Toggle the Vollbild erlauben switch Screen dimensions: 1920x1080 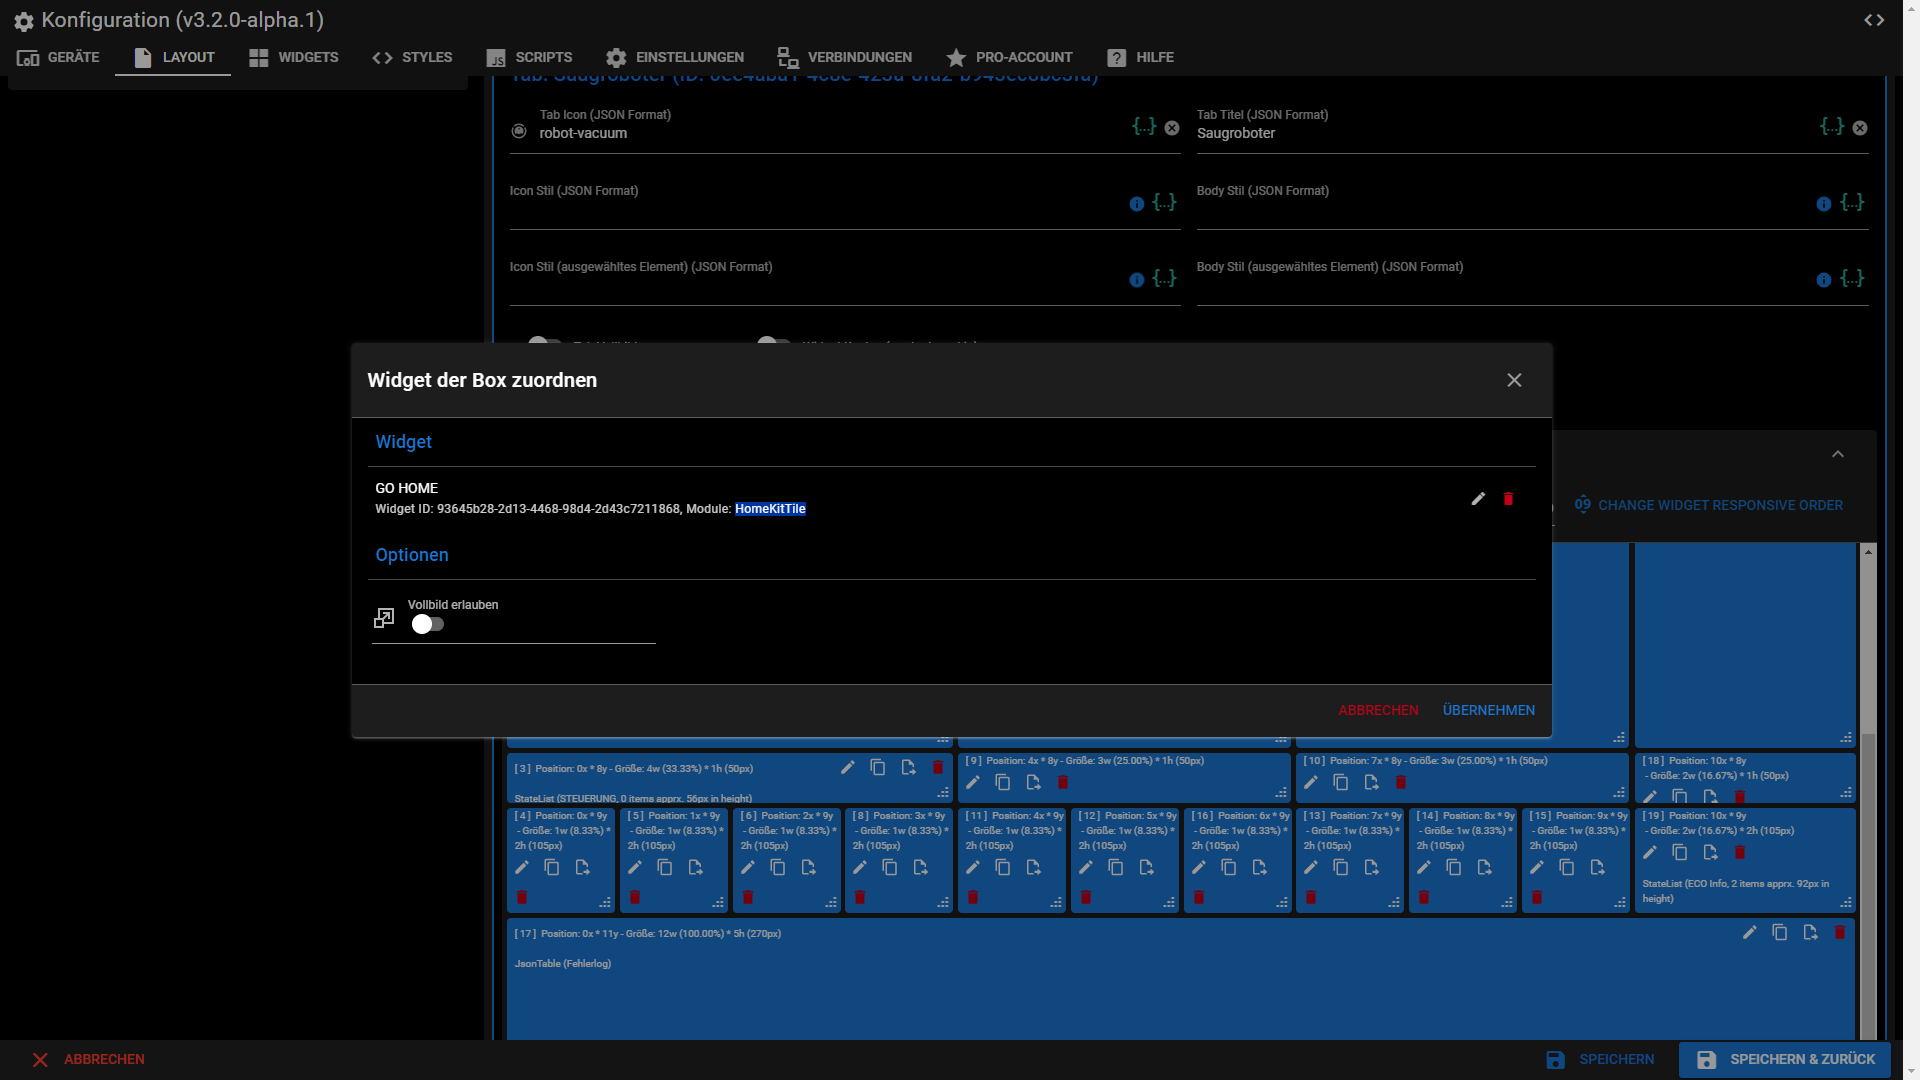pos(428,624)
